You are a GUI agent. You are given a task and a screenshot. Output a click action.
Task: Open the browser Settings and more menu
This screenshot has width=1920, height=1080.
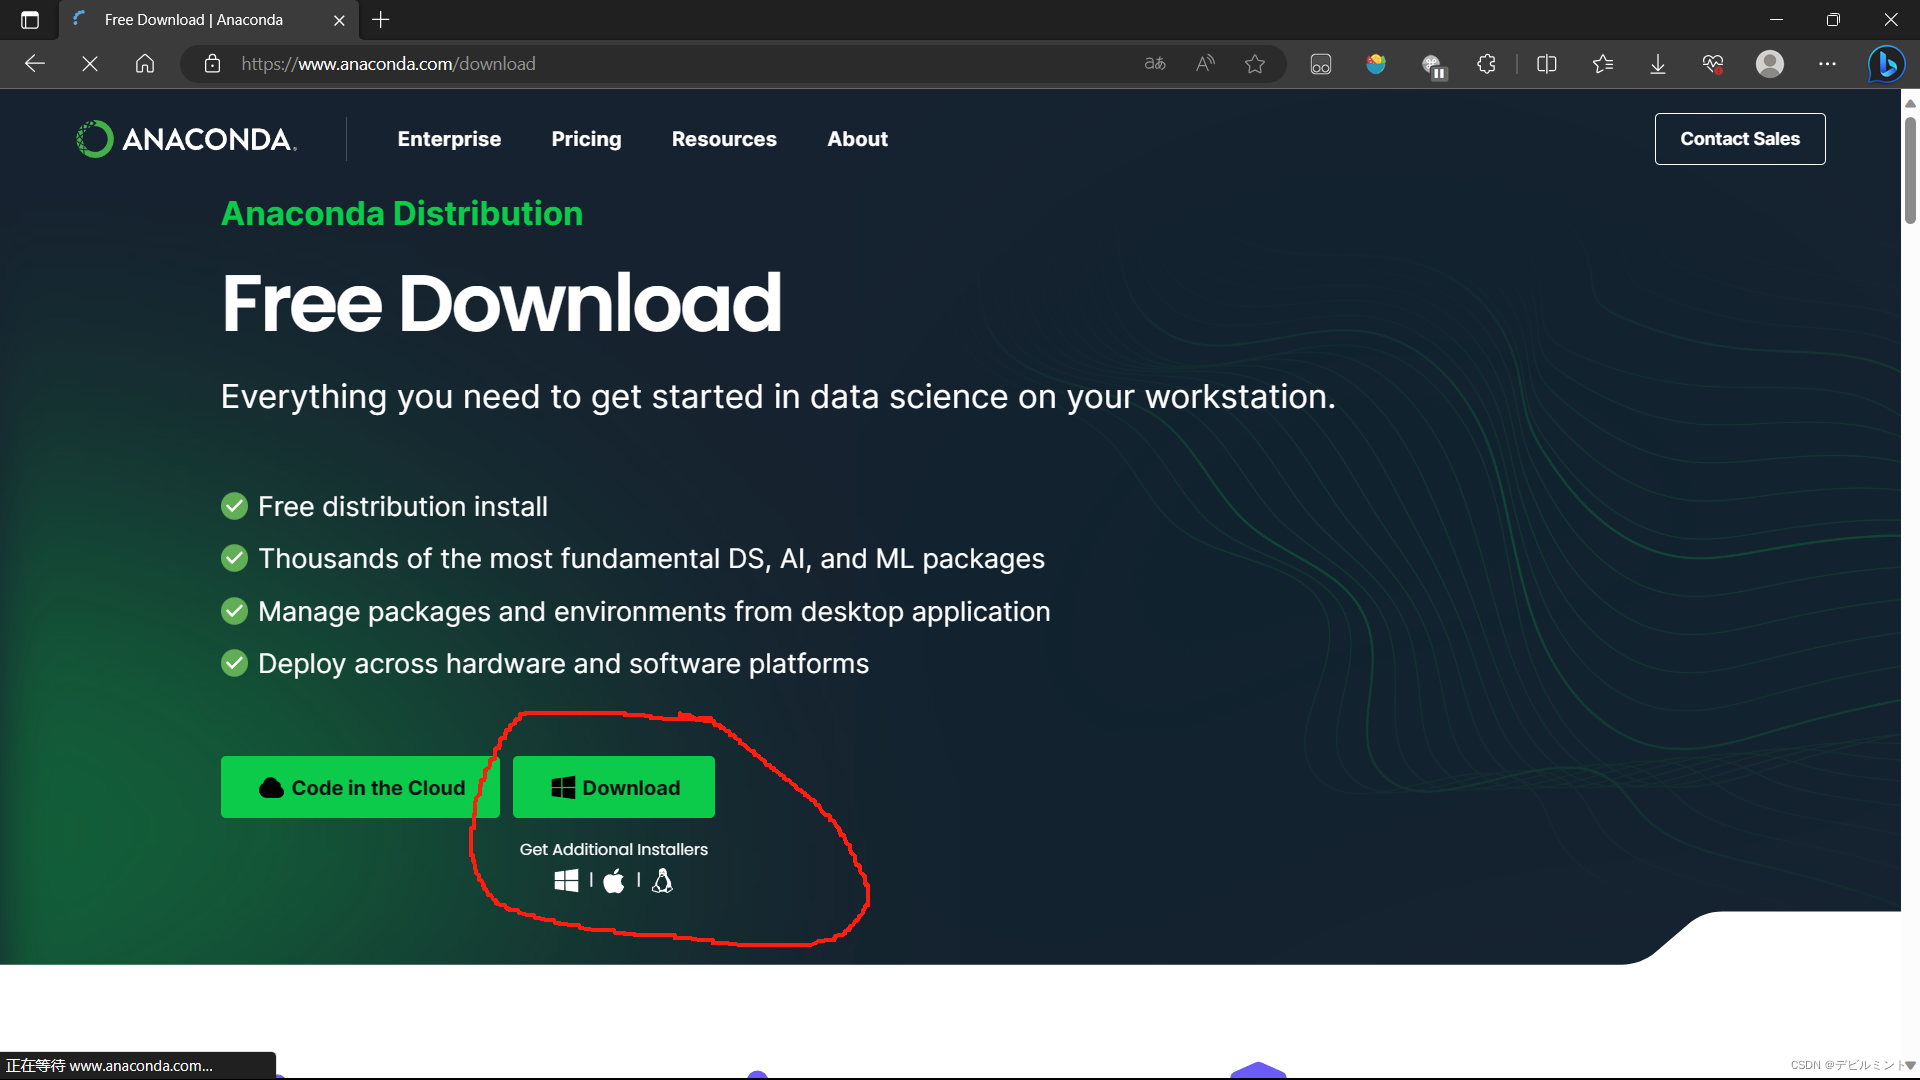pyautogui.click(x=1828, y=63)
